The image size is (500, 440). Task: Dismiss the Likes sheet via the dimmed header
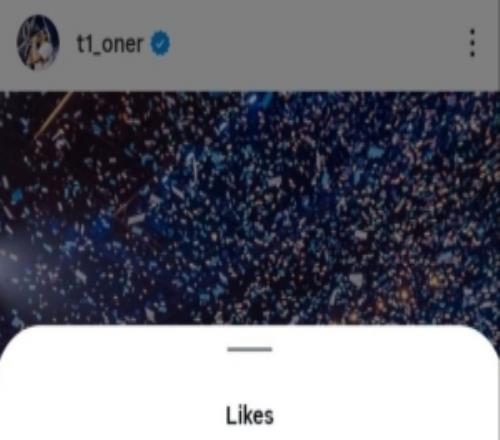pos(300,45)
